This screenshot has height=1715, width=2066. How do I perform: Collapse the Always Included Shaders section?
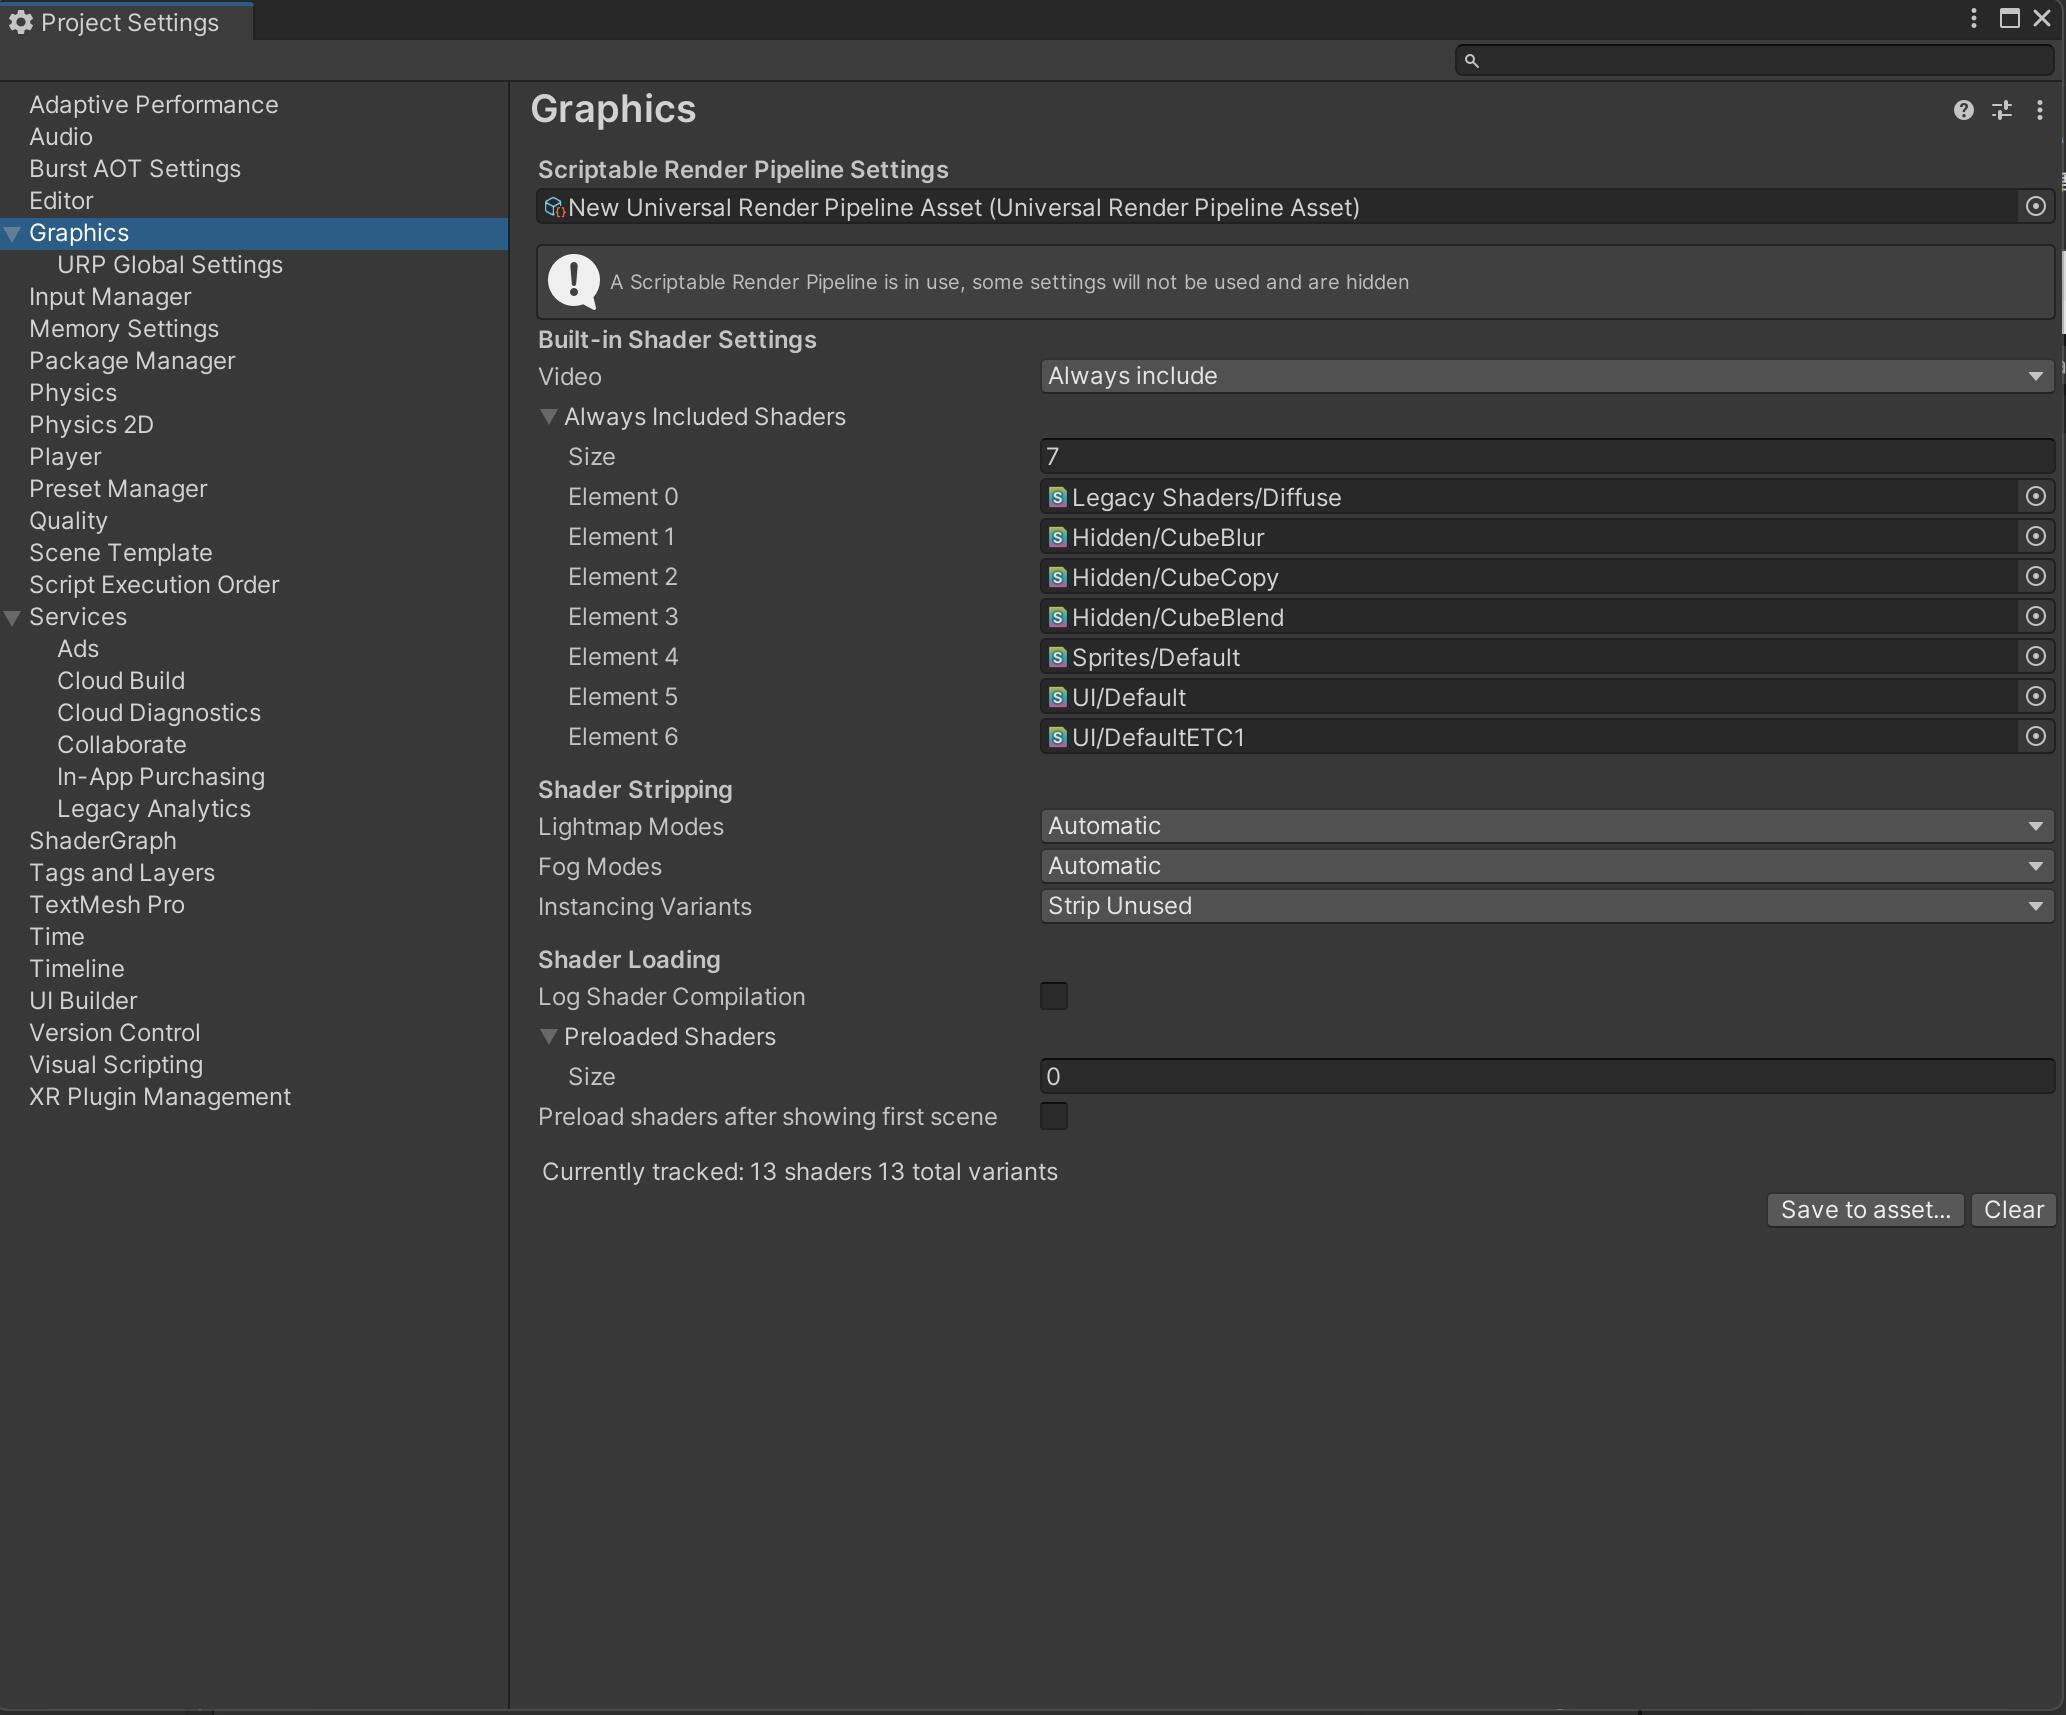[x=549, y=417]
